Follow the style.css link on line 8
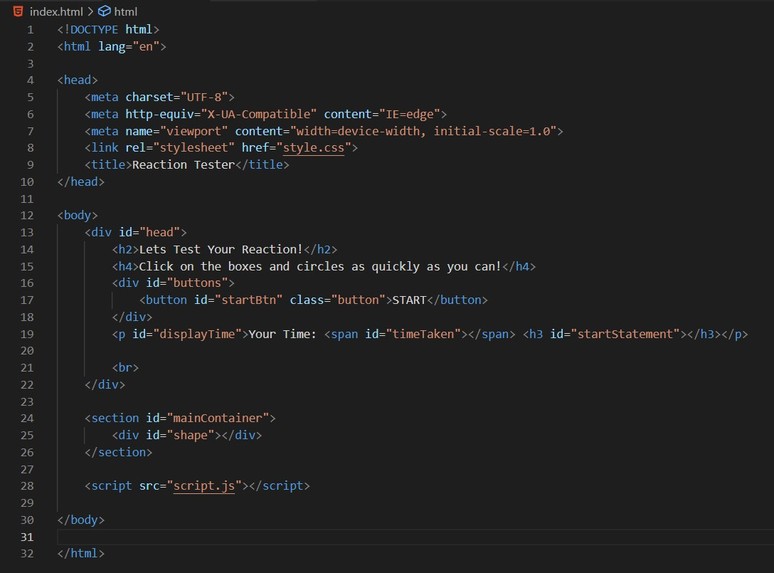This screenshot has height=573, width=774. coord(313,148)
